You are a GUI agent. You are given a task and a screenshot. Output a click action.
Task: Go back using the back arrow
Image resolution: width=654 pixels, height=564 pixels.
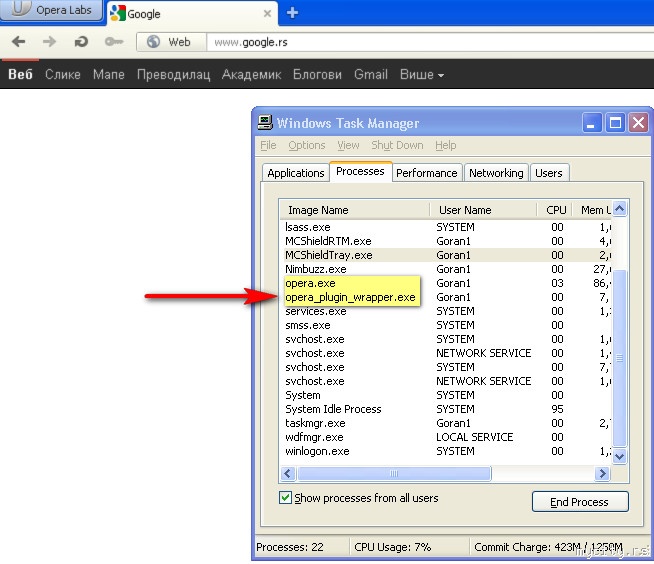pyautogui.click(x=20, y=42)
